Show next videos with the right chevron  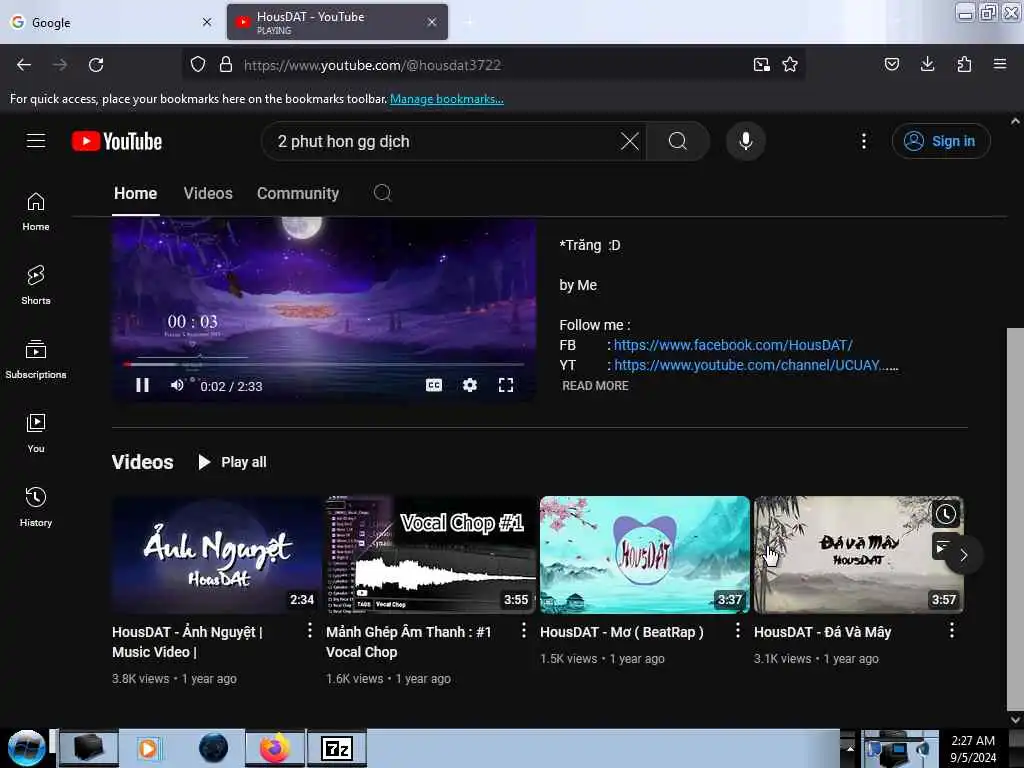(x=964, y=555)
